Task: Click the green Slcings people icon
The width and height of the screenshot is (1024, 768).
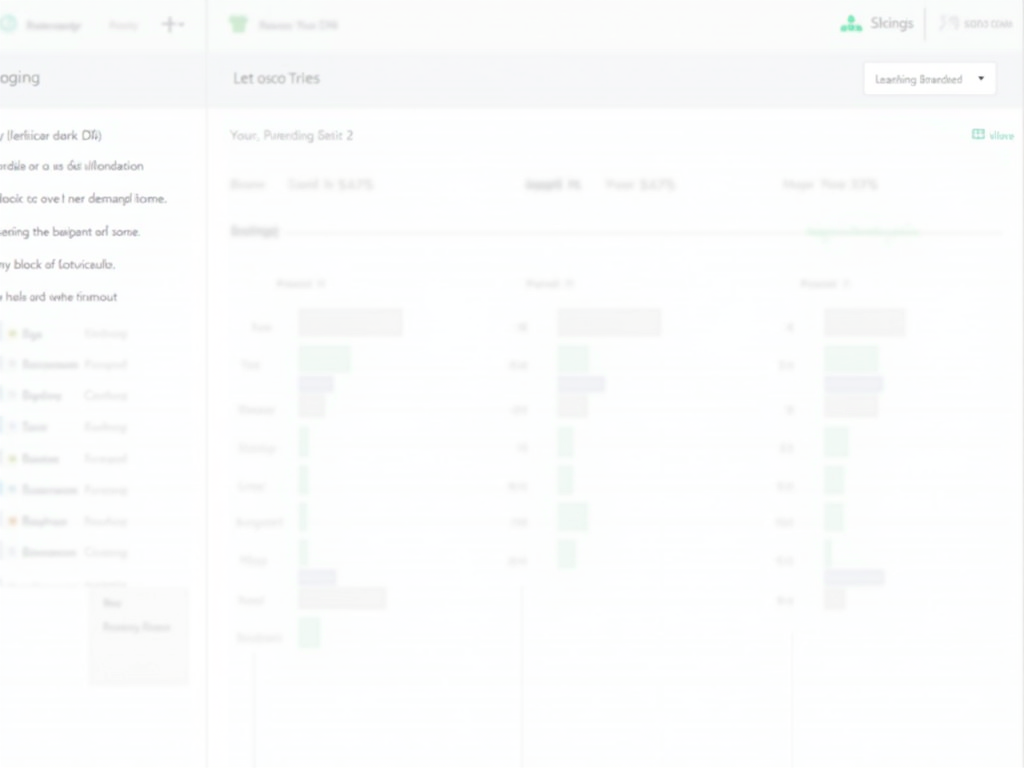Action: 851,24
